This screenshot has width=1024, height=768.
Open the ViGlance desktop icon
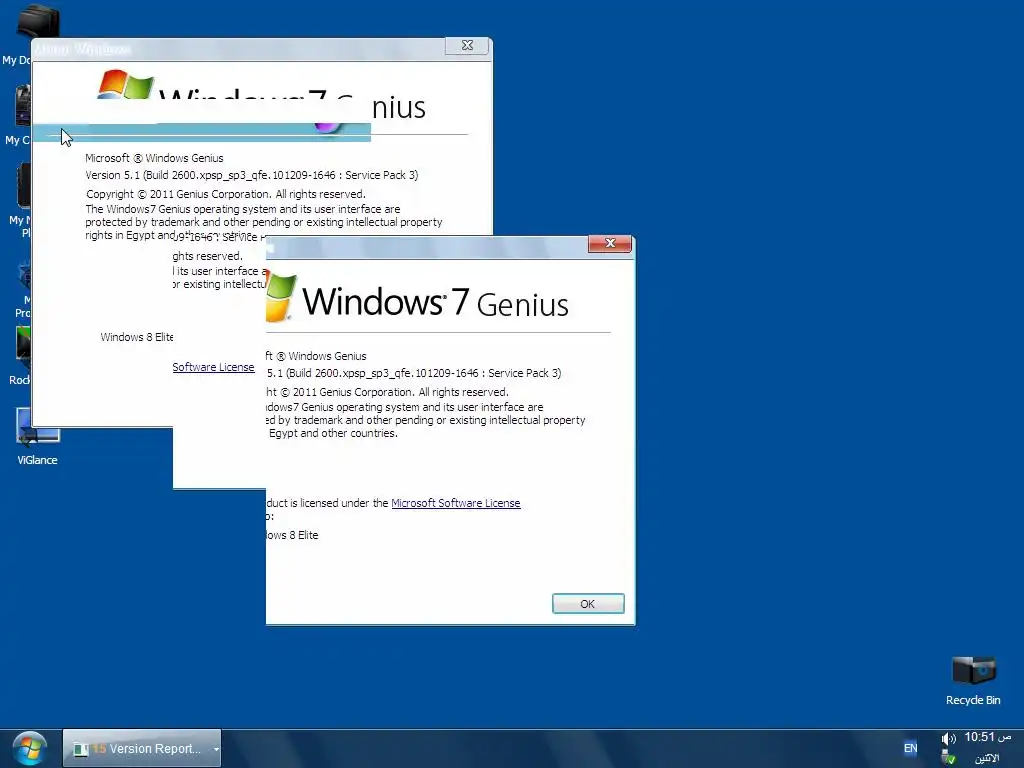37,436
